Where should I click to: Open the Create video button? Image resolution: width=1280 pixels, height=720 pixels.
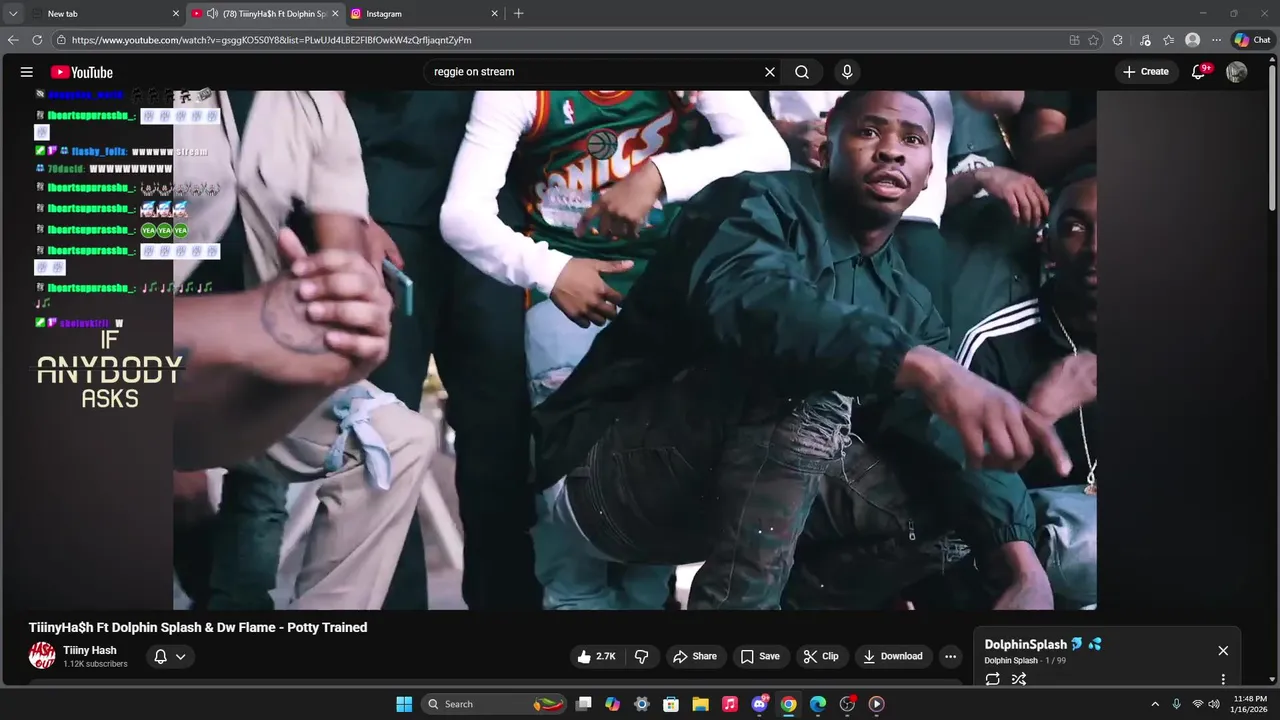click(1146, 72)
